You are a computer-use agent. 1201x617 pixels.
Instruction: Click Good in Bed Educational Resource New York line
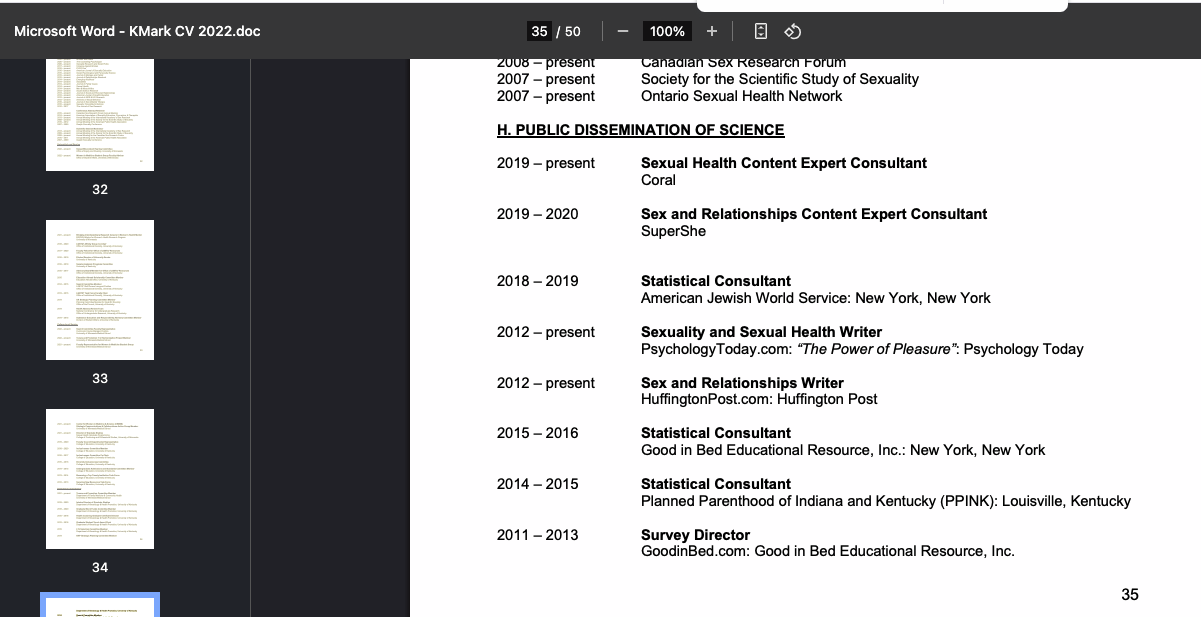click(x=843, y=450)
